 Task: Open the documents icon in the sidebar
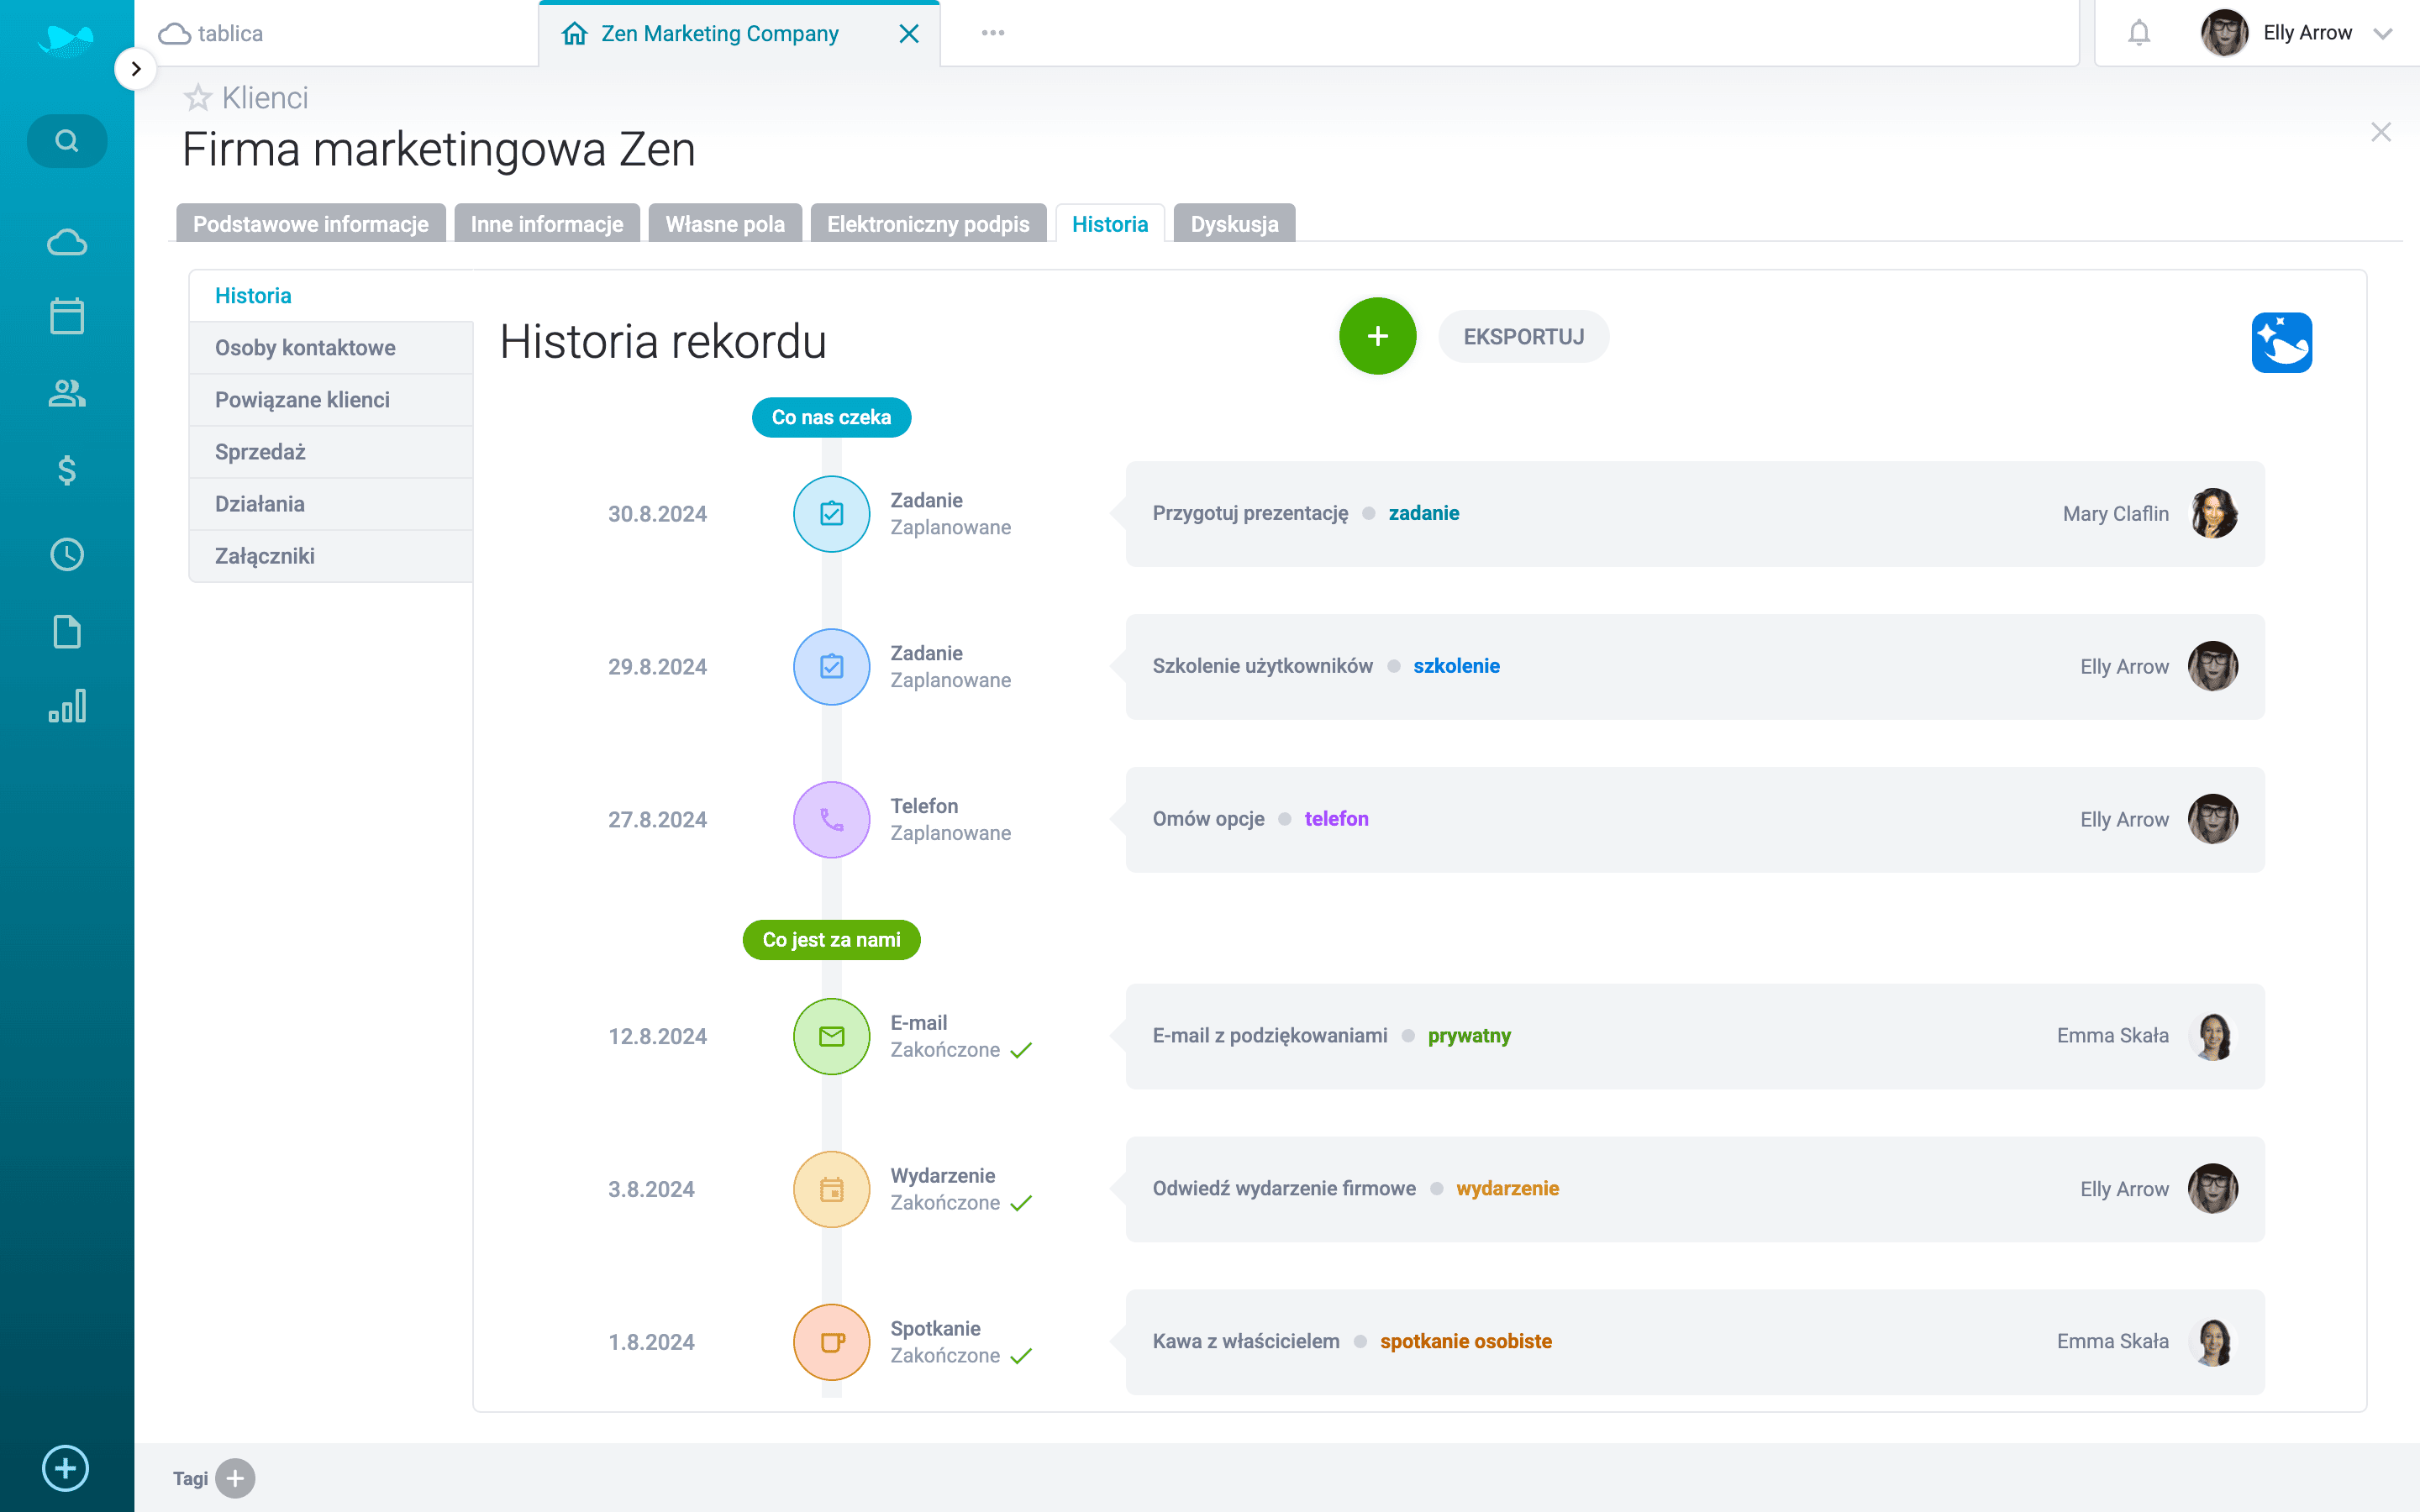pyautogui.click(x=66, y=631)
